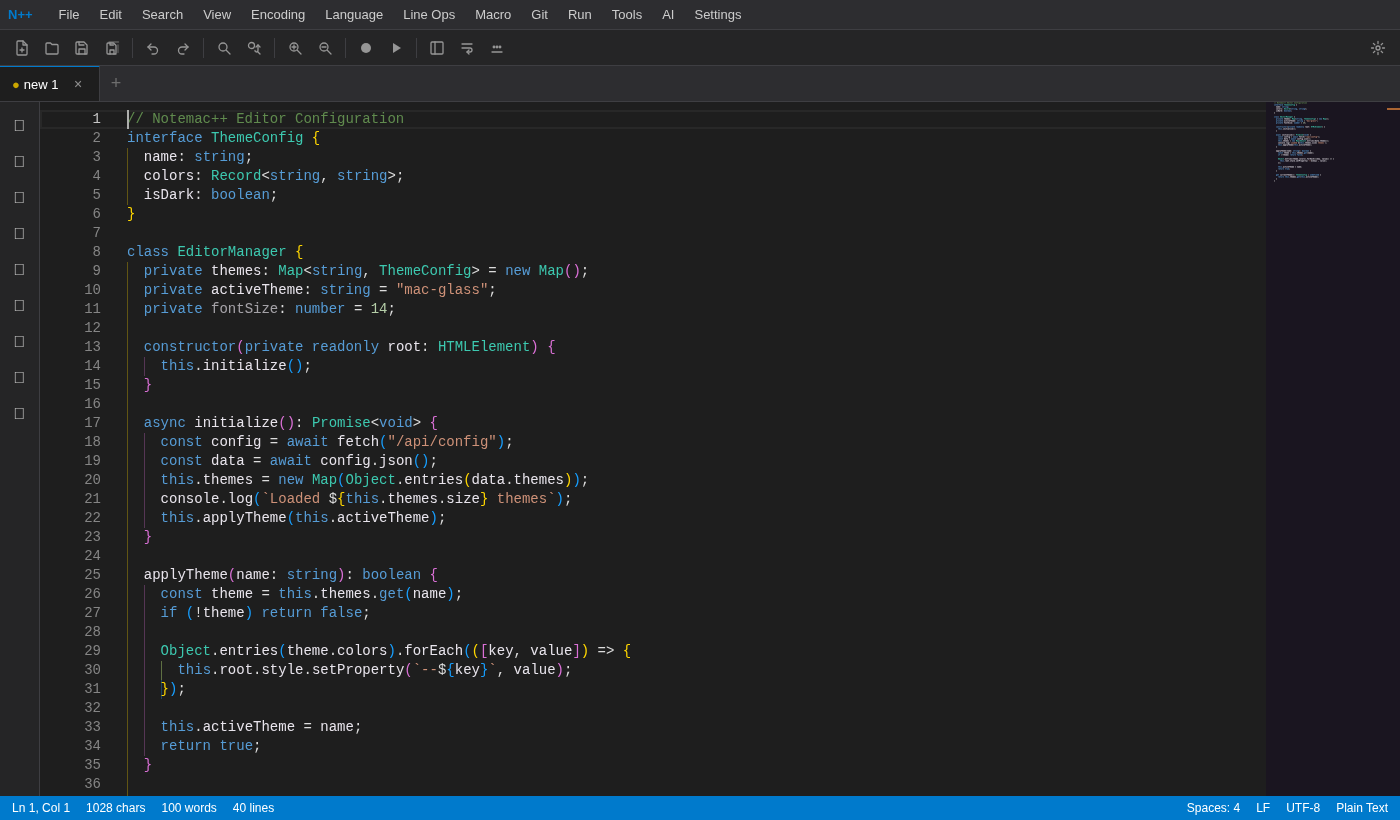Open a file from disk
This screenshot has width=1400, height=820.
[x=51, y=47]
